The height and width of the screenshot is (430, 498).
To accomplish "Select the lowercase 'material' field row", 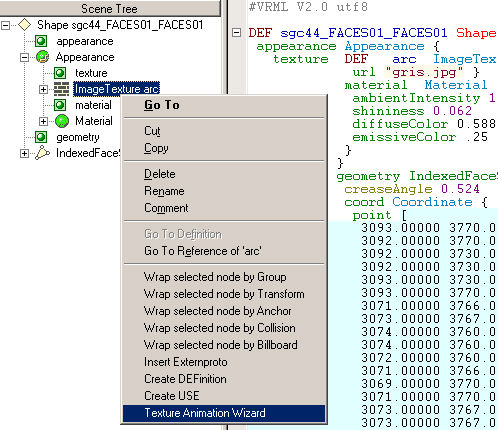I will [x=93, y=105].
